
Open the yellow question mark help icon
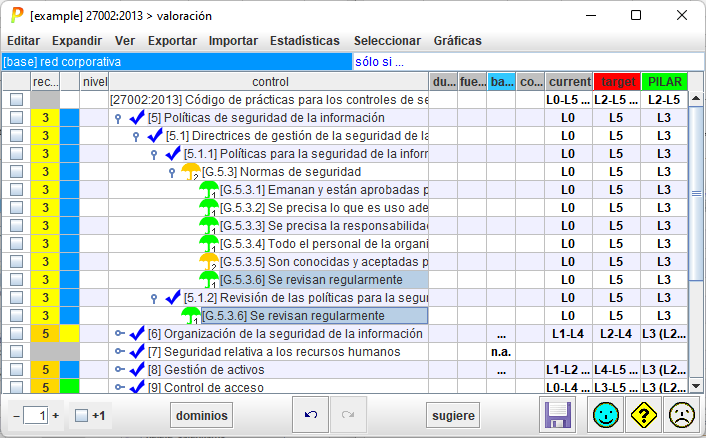(643, 415)
